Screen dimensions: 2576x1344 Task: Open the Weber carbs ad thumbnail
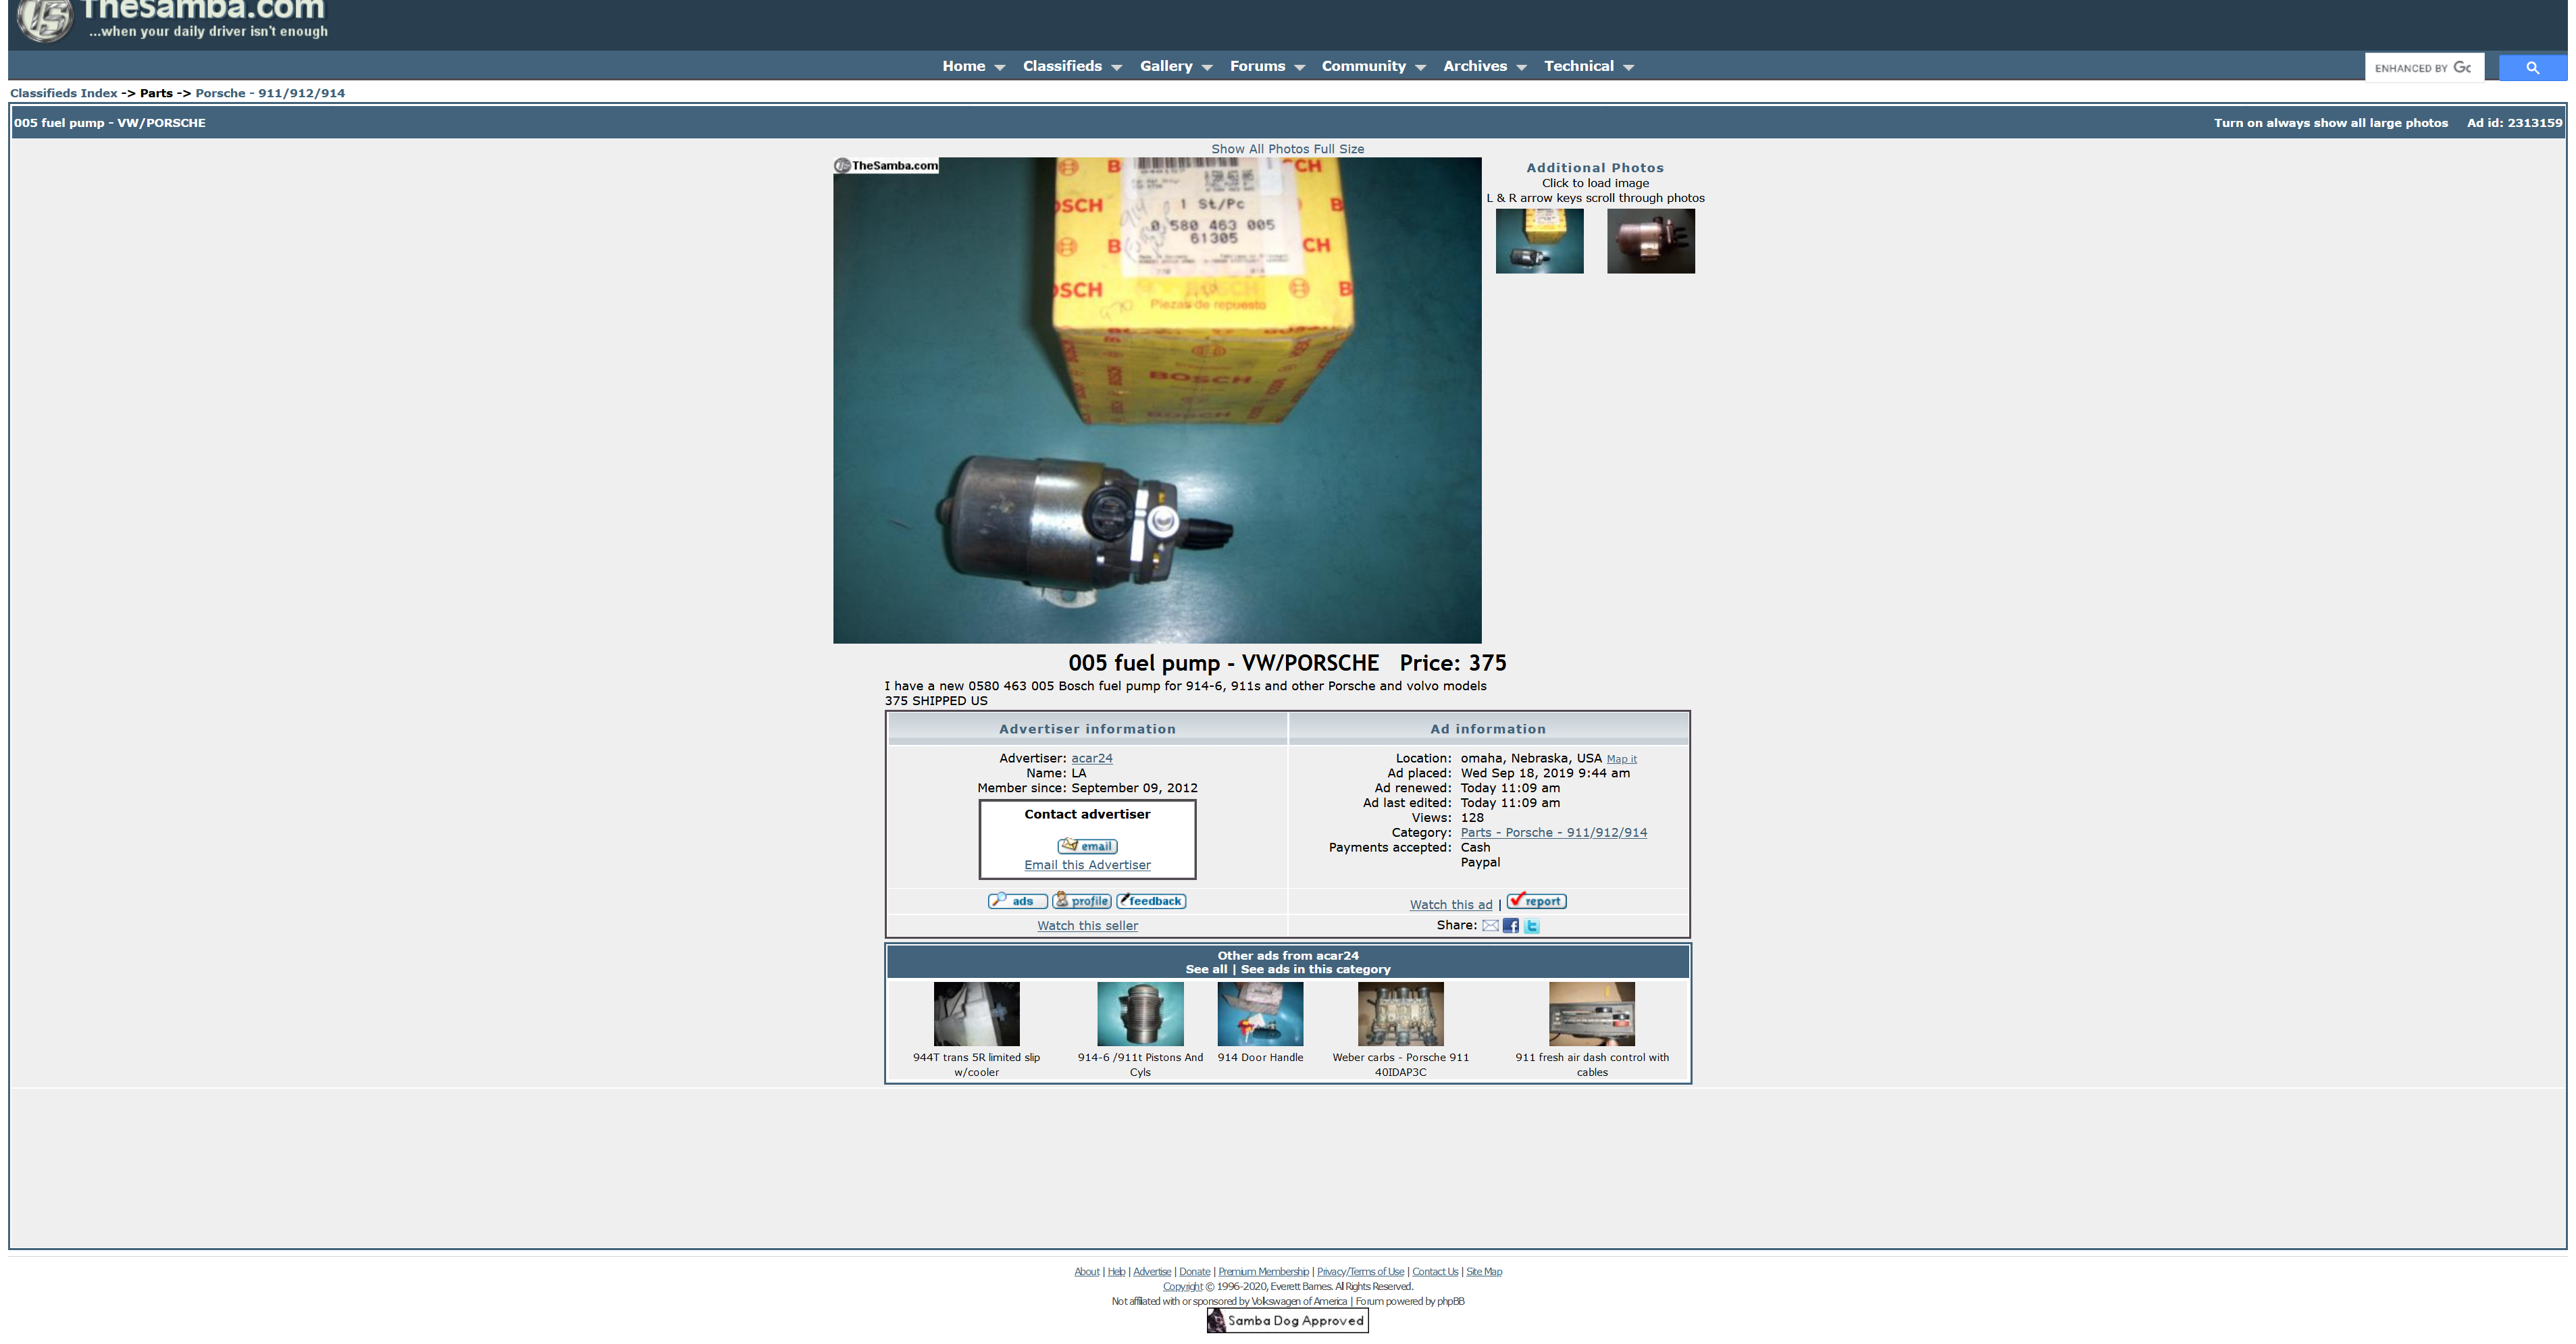click(1400, 1013)
